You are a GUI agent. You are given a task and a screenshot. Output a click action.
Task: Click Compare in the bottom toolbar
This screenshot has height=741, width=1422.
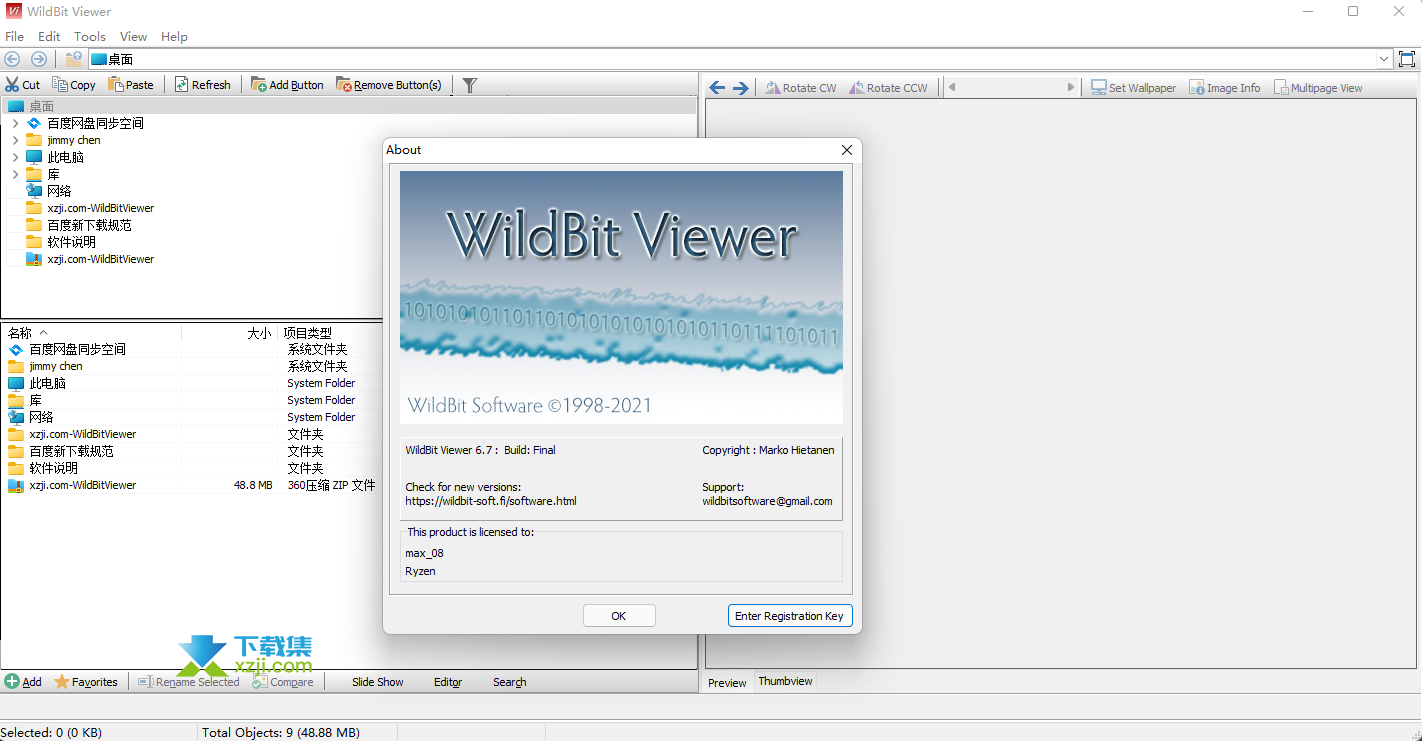click(283, 682)
